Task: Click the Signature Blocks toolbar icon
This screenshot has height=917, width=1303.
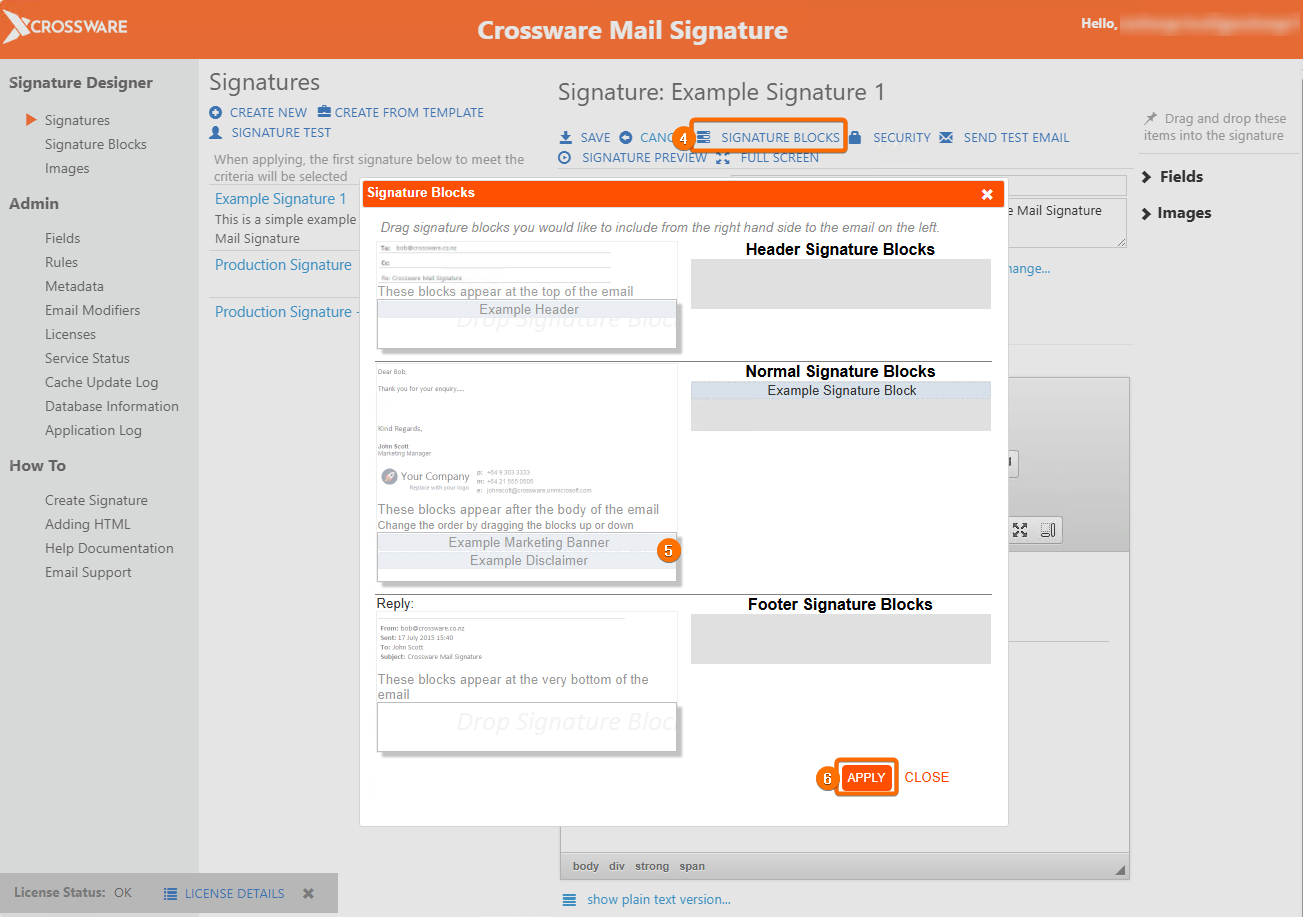Action: pos(704,138)
